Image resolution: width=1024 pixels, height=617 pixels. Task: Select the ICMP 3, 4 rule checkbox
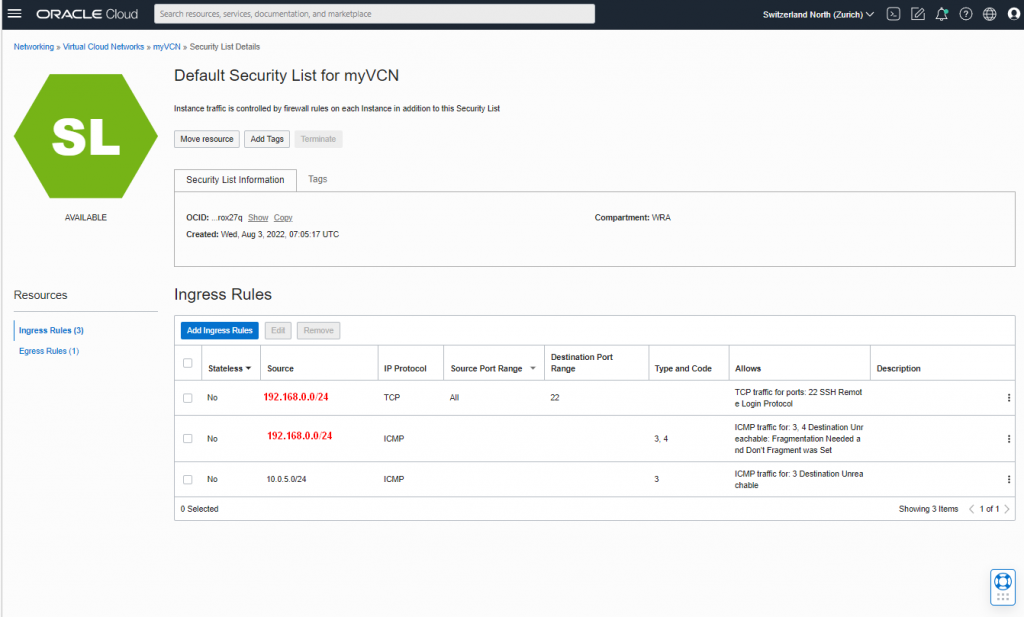pos(187,439)
